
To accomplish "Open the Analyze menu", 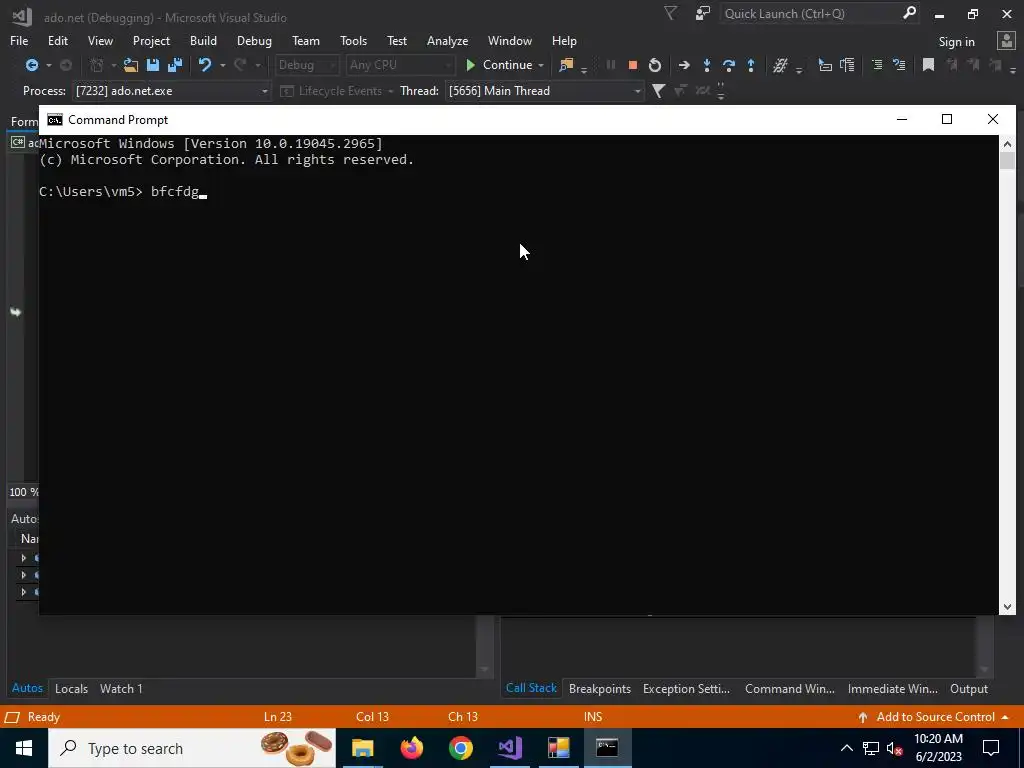I will (447, 40).
